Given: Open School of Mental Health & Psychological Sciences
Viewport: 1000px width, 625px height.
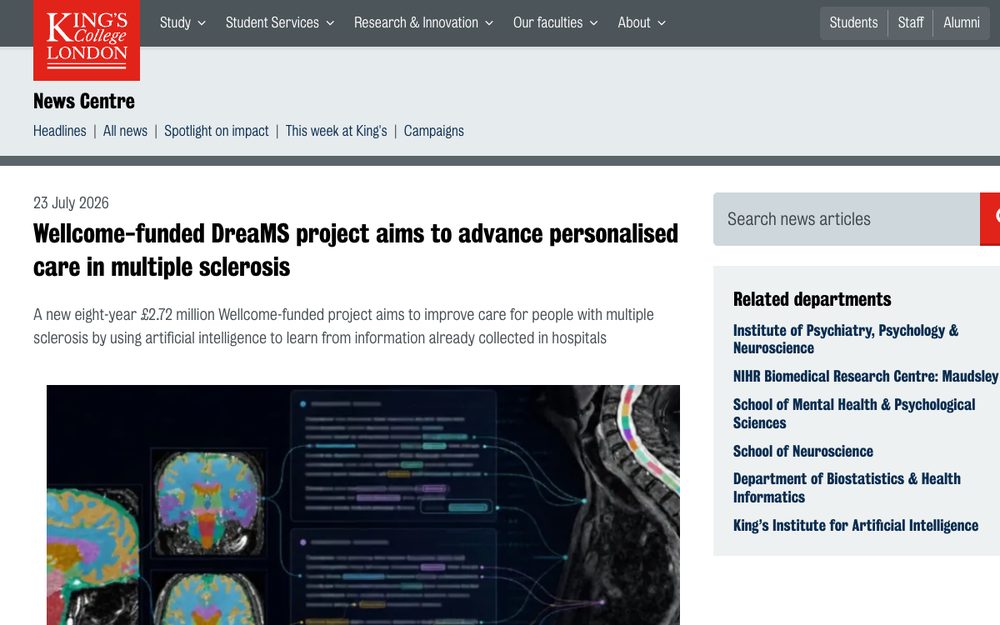Looking at the screenshot, I should [854, 413].
